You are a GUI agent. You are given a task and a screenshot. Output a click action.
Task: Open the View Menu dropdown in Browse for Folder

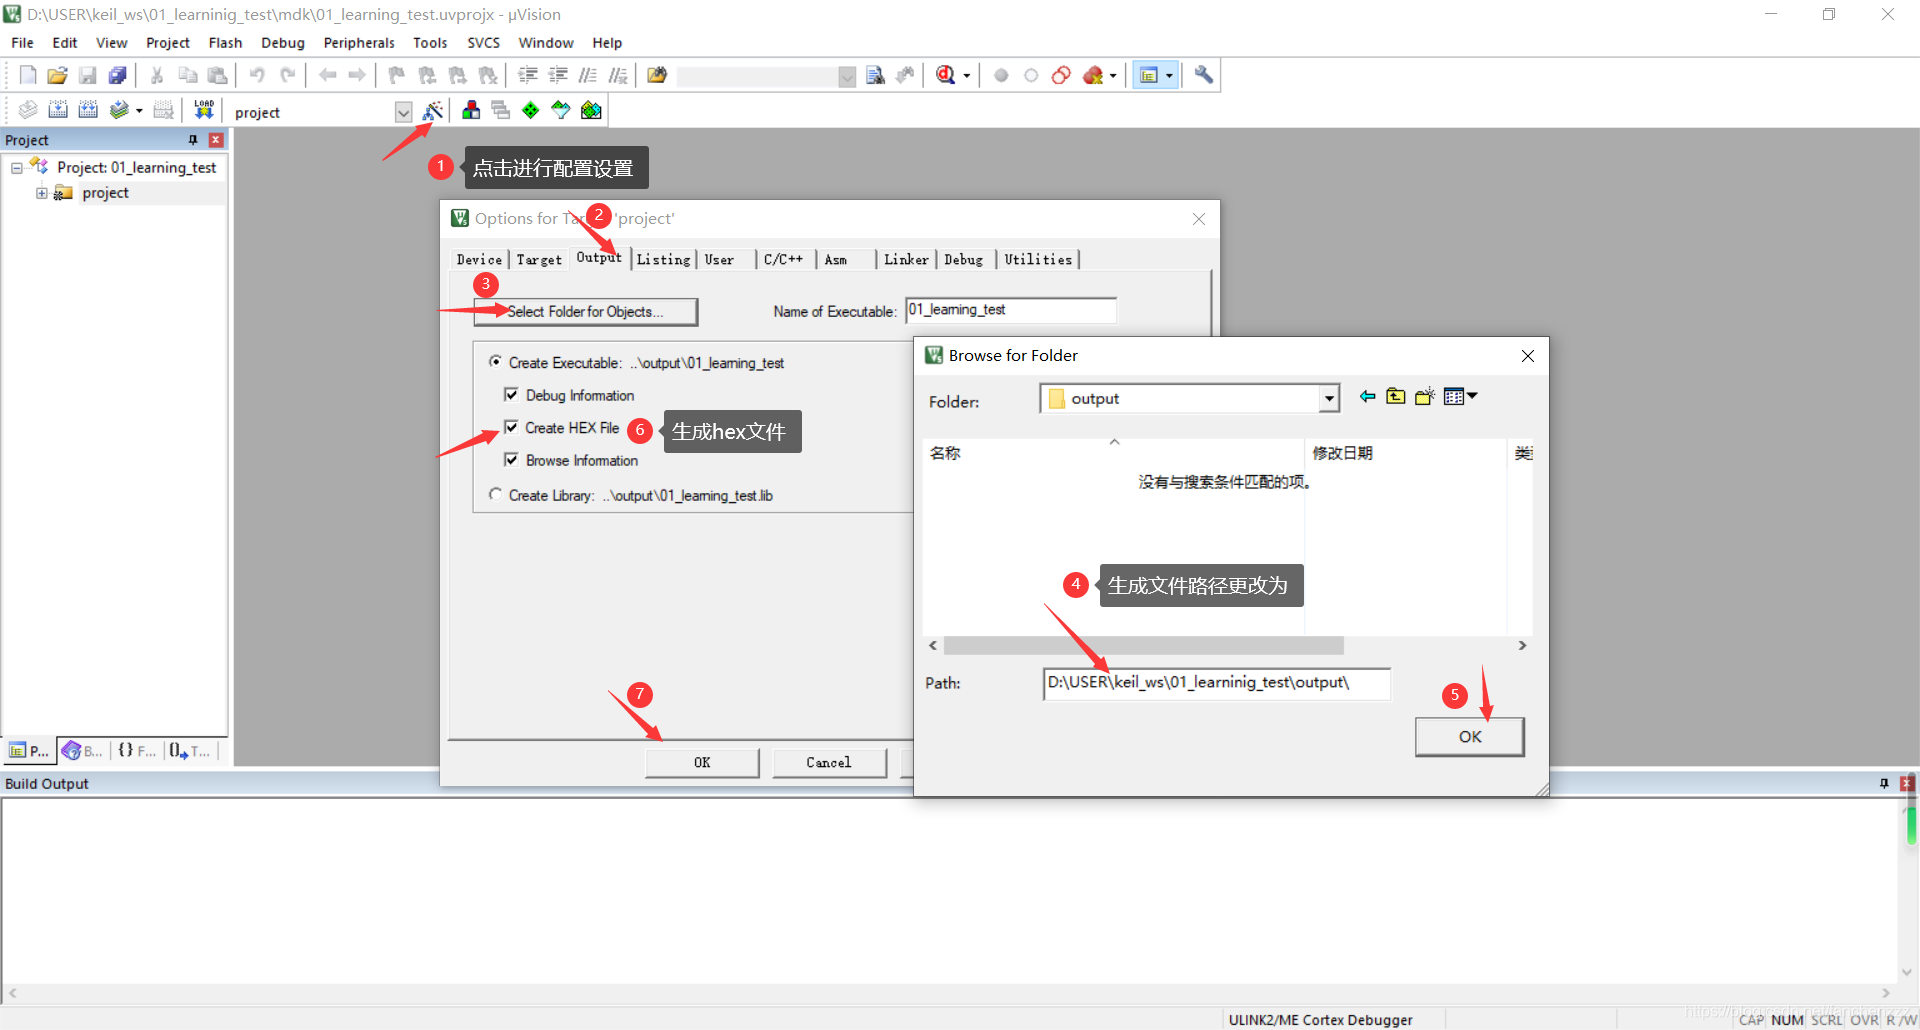[1461, 397]
